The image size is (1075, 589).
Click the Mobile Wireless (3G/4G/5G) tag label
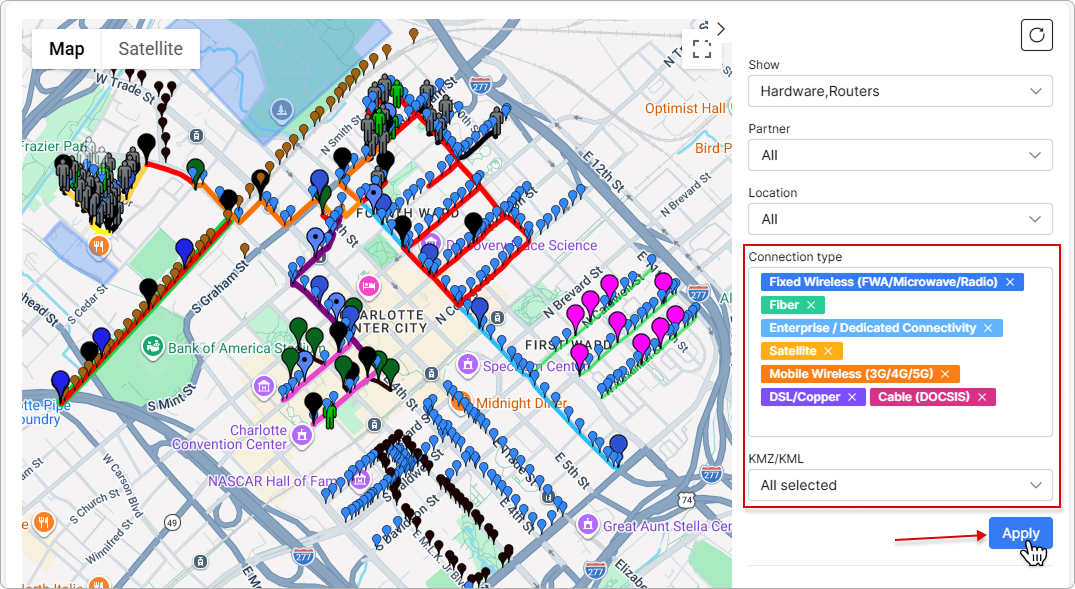coord(851,374)
